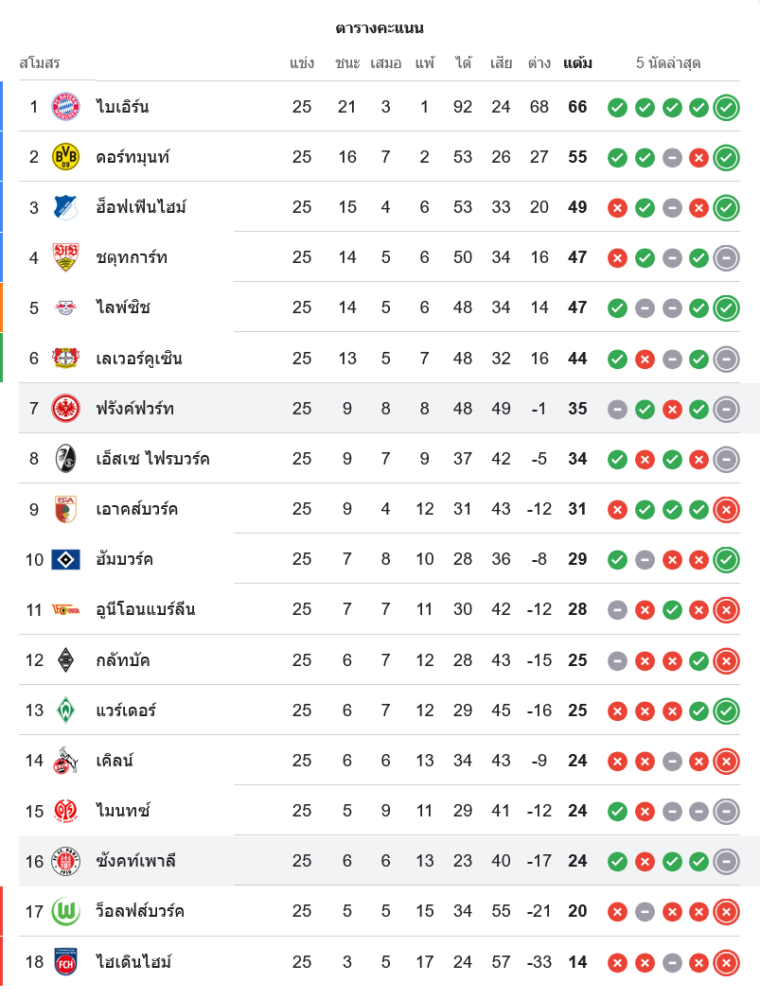Screen dimensions: 760x1000
Task: Select the Bayer Leverkusen crest
Action: pyautogui.click(x=66, y=358)
